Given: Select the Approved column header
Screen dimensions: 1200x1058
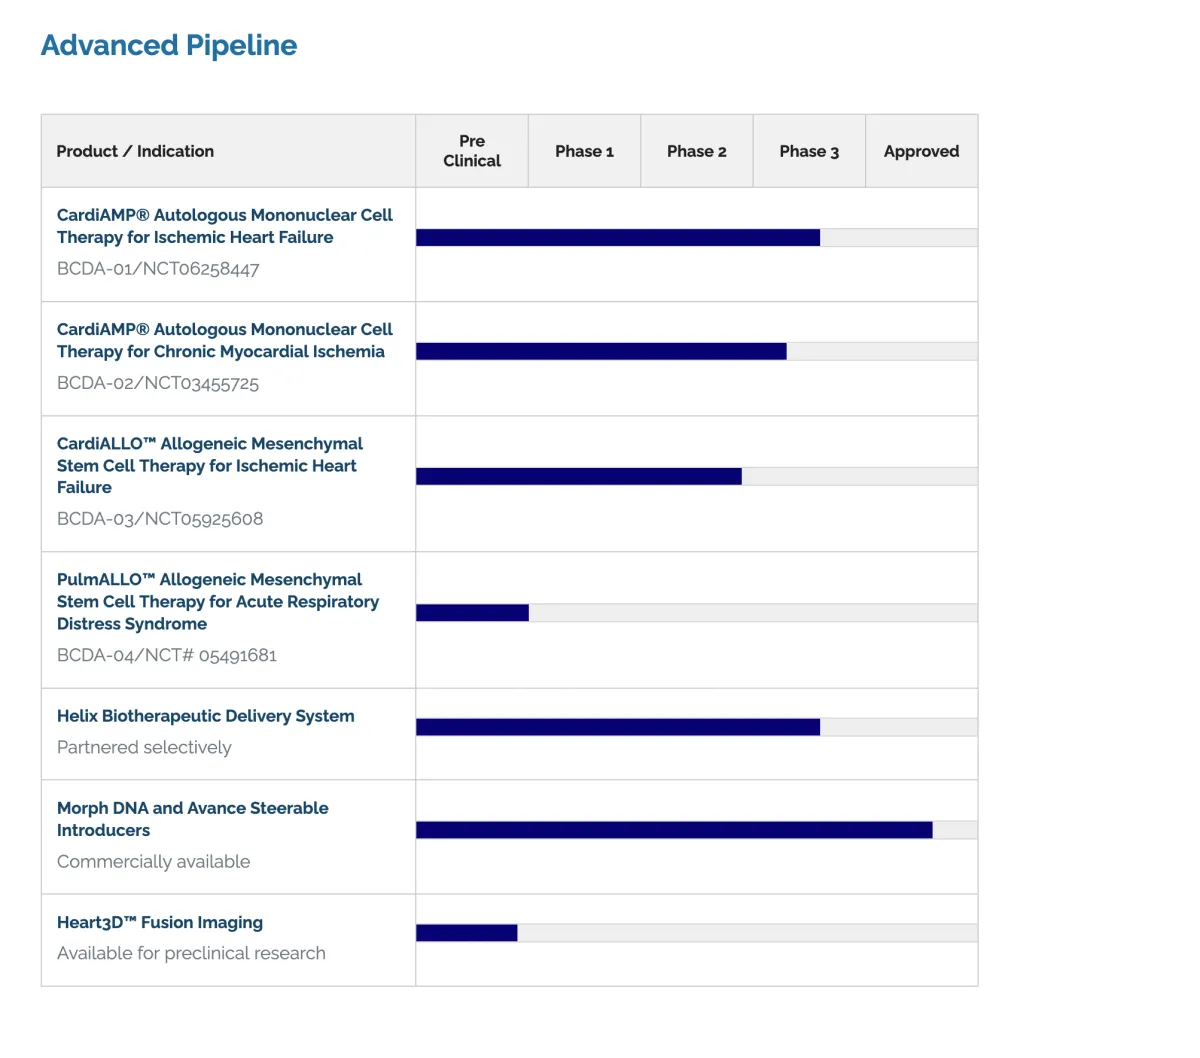Looking at the screenshot, I should 921,151.
